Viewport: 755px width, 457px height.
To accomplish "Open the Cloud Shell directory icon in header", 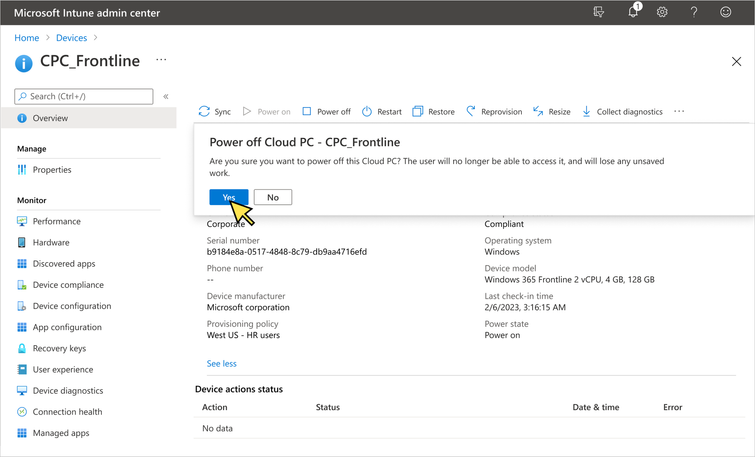I will [x=599, y=12].
